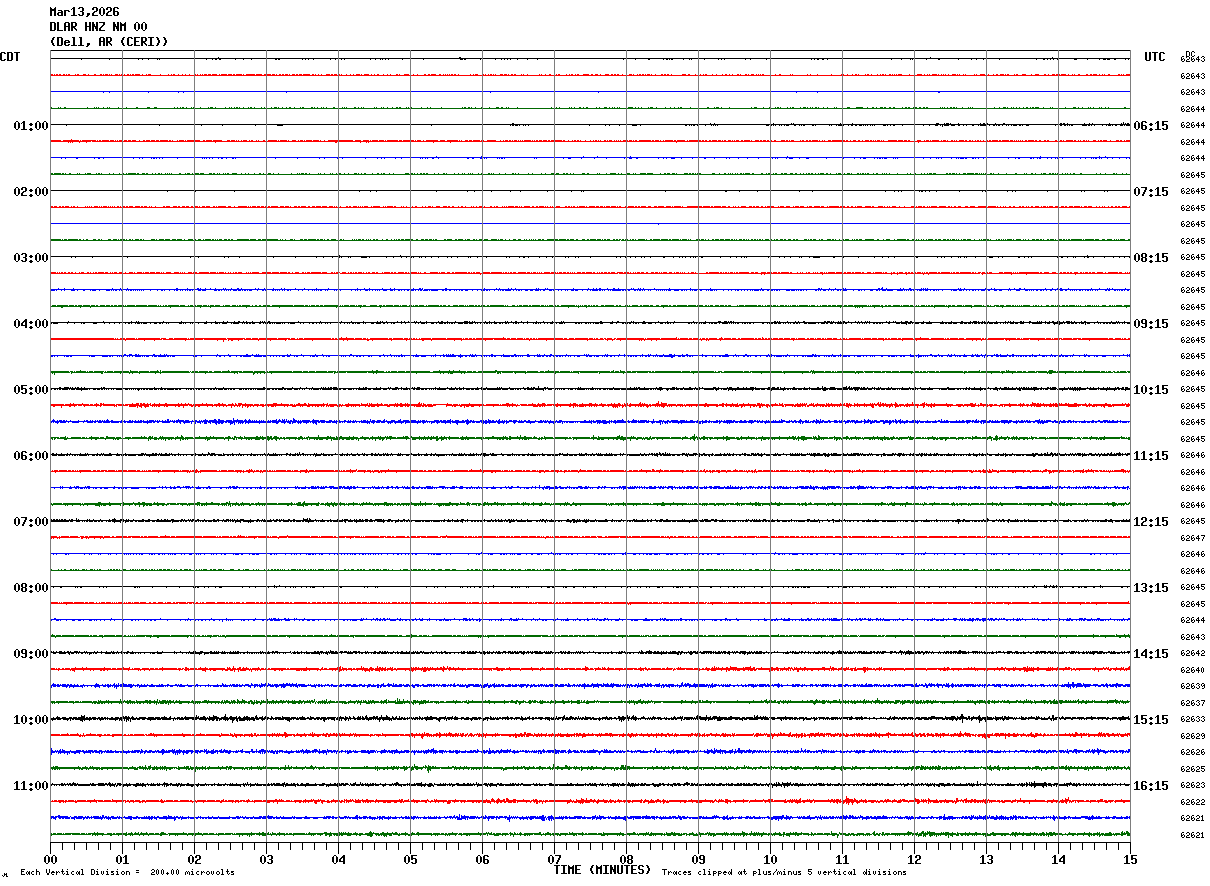Image resolution: width=1210 pixels, height=886 pixels.
Task: Select the 11:00 CDT time label
Action: (31, 786)
